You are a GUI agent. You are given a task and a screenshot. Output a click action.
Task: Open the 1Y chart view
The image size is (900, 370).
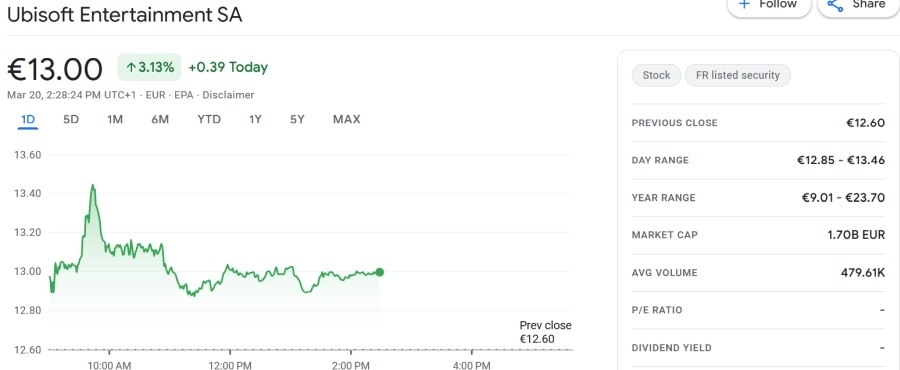[x=255, y=119]
